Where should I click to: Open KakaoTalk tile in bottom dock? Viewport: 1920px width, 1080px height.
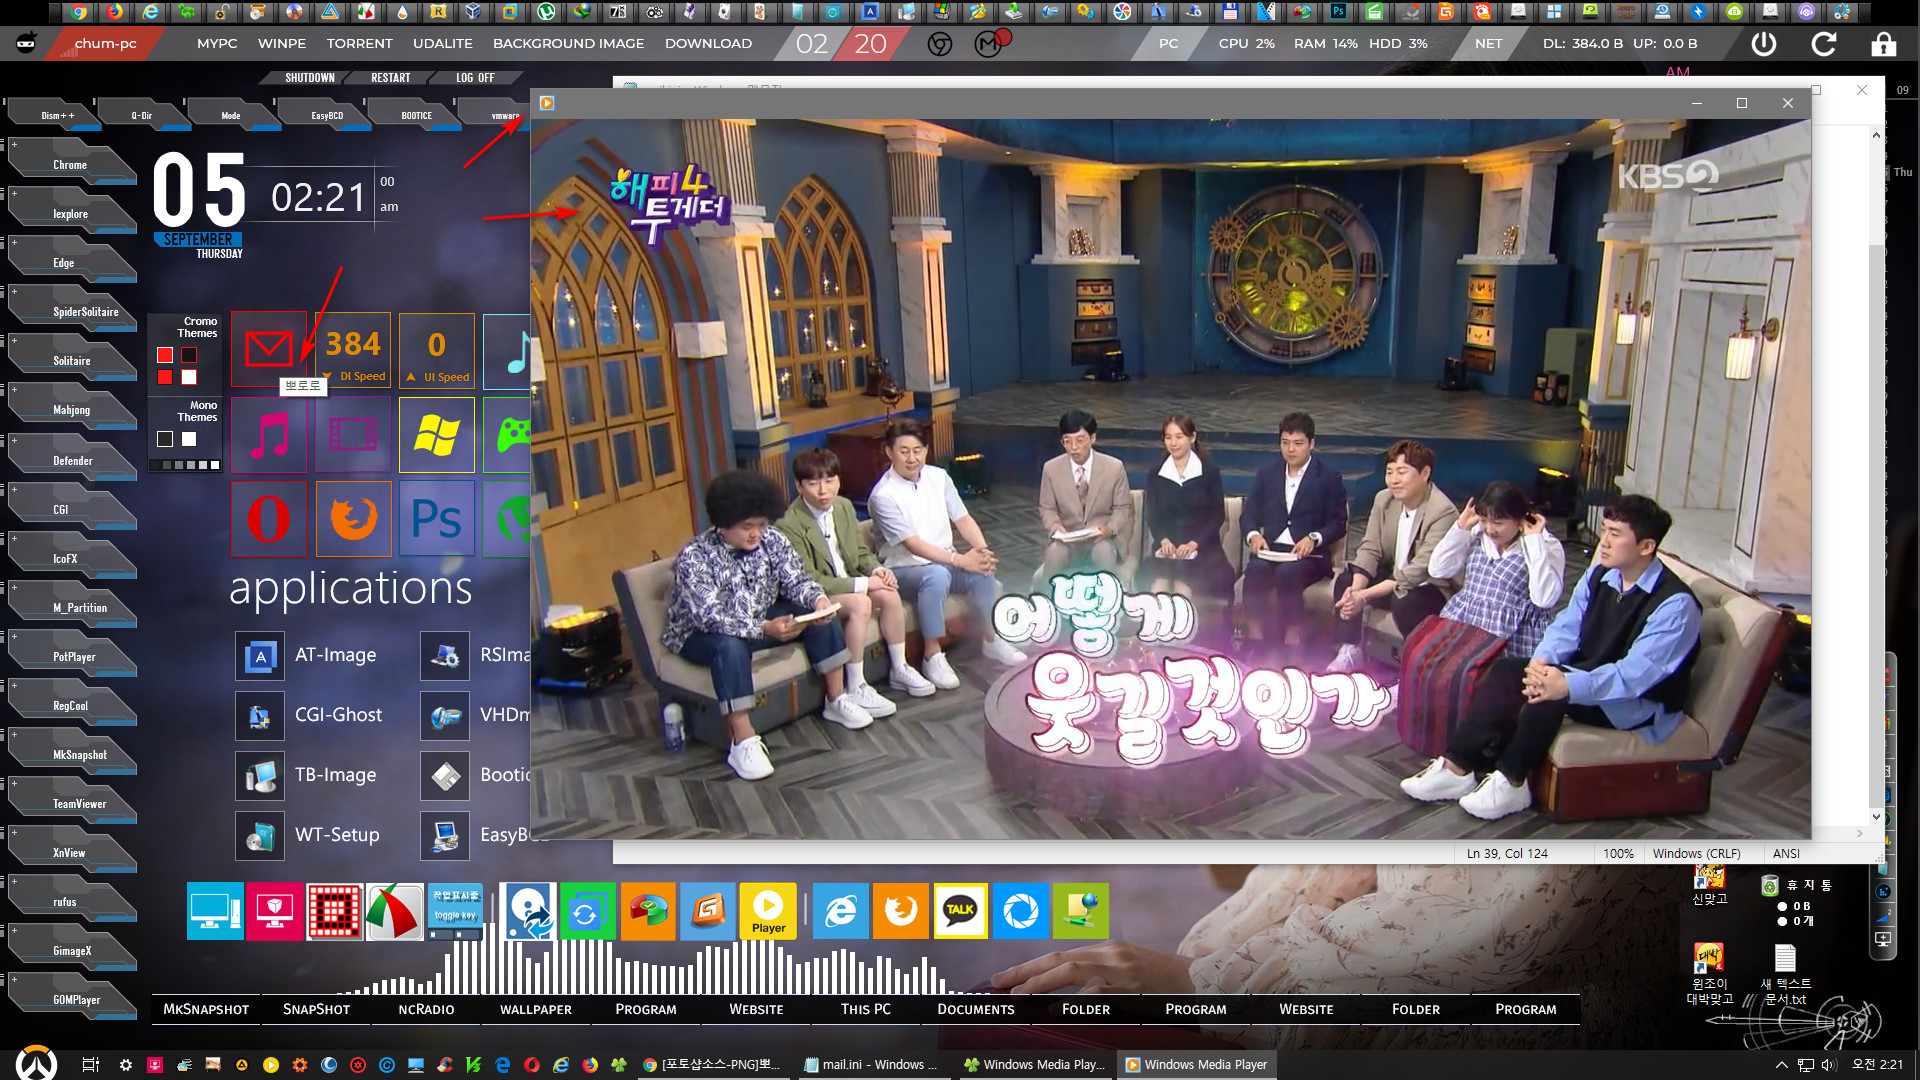click(960, 911)
